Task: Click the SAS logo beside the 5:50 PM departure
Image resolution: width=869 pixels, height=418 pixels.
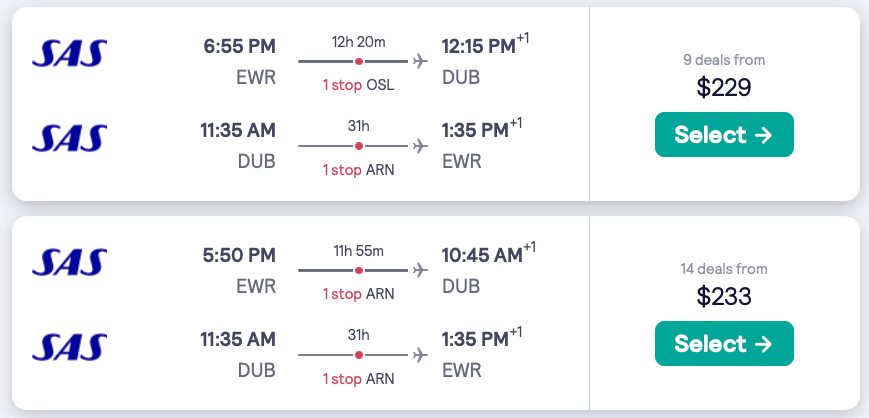Action: coord(69,262)
